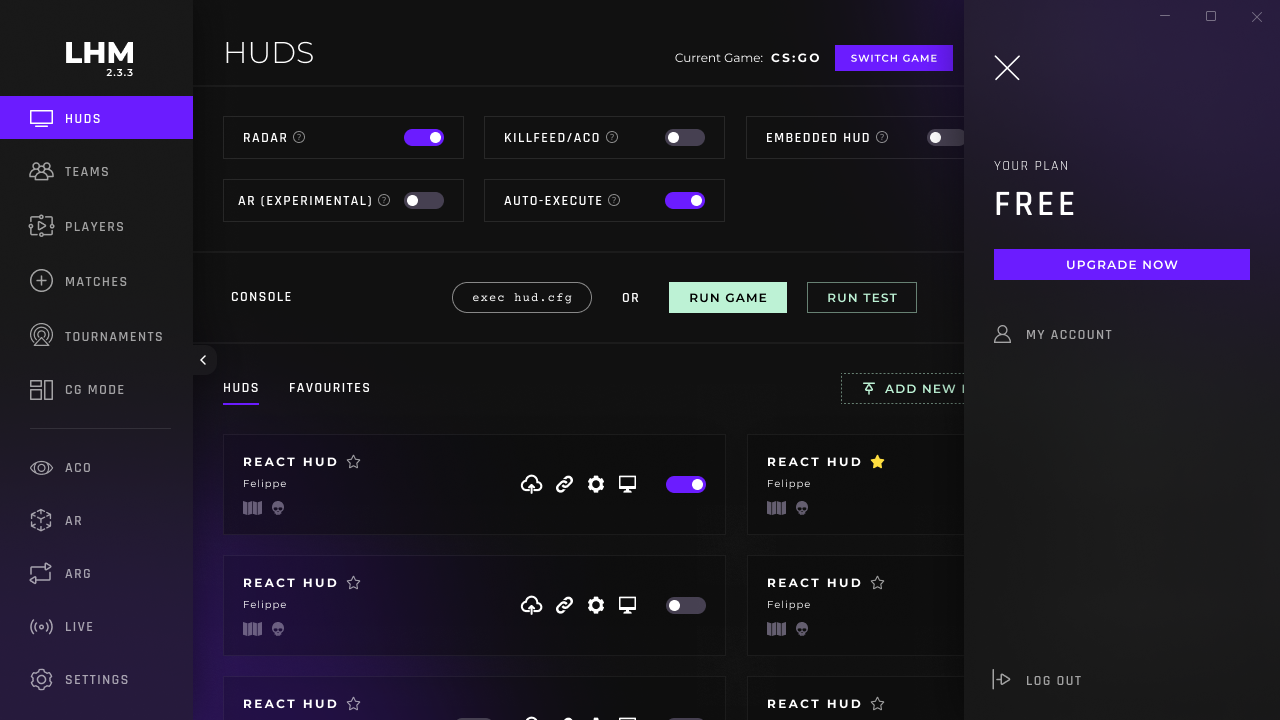1280x720 pixels.
Task: Click the Run Game button
Action: click(728, 298)
